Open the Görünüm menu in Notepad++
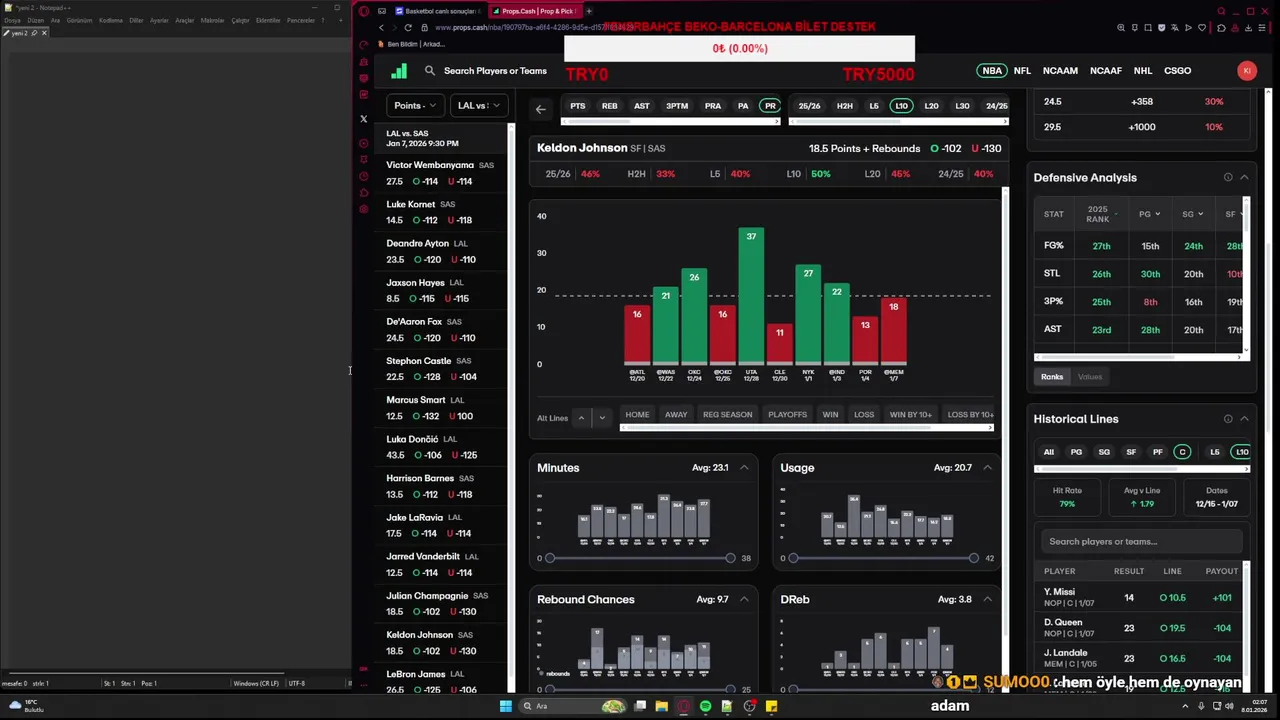The height and width of the screenshot is (720, 1280). click(x=79, y=20)
